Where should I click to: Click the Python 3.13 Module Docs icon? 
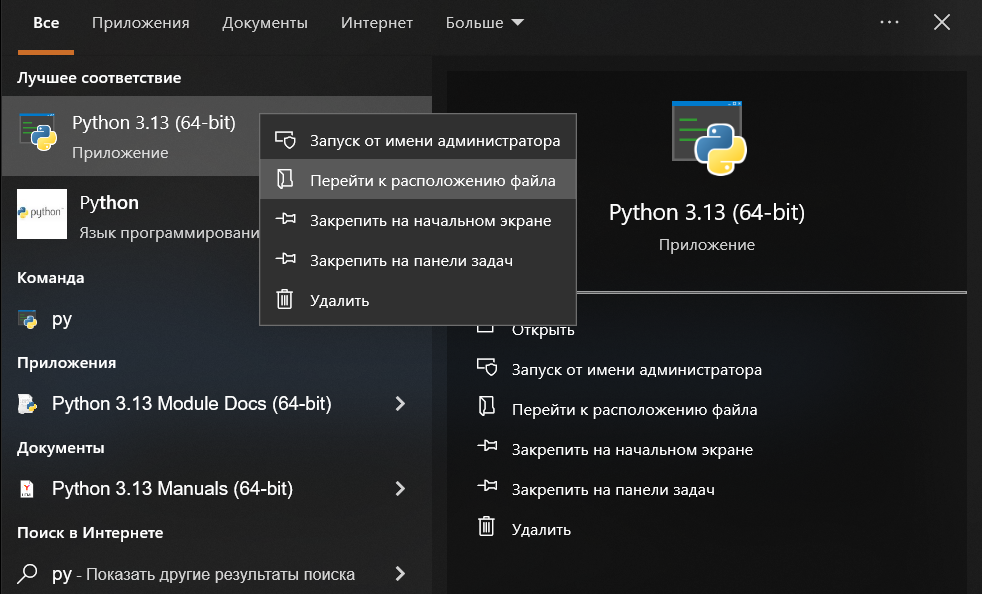(28, 404)
